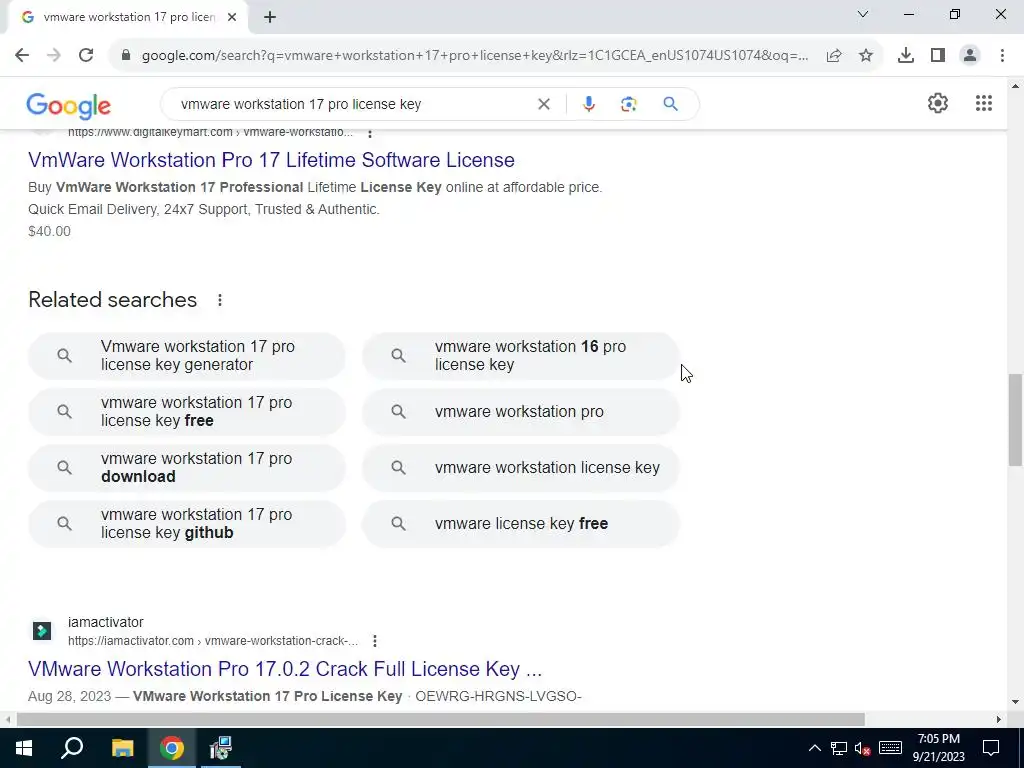
Task: Open File Explorer from taskbar
Action: click(x=122, y=748)
